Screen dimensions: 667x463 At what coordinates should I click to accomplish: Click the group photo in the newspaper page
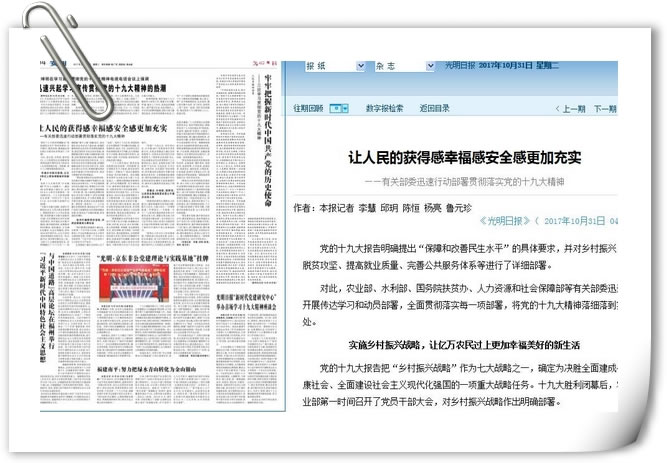[x=134, y=283]
